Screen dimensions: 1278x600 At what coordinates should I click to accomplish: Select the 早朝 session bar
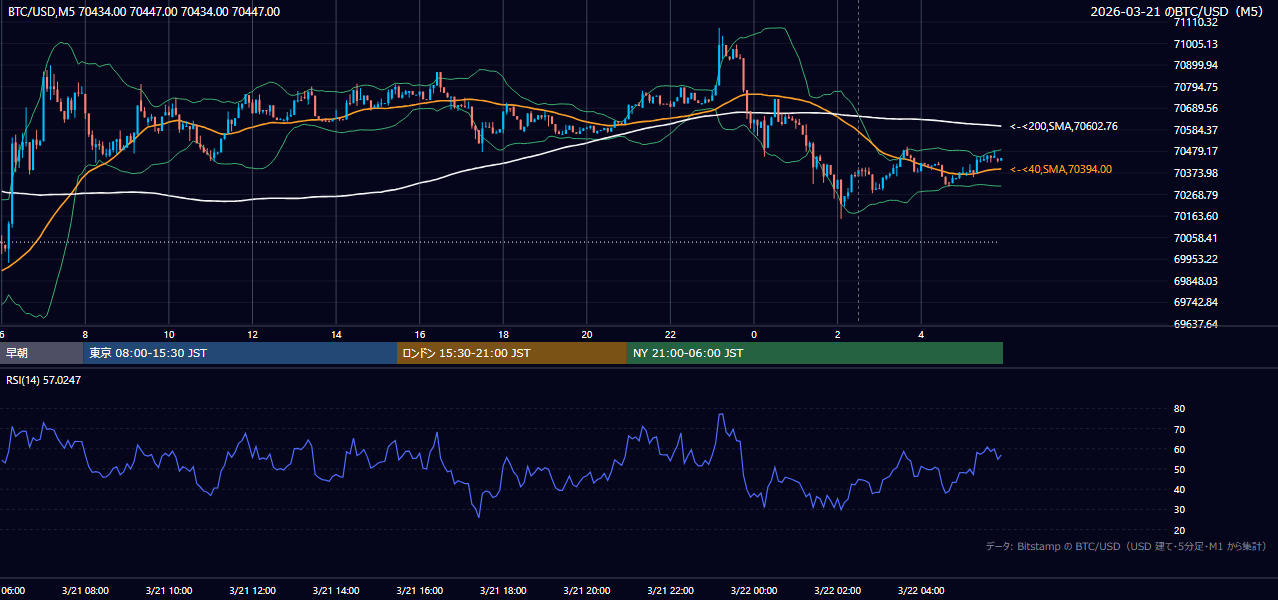pyautogui.click(x=41, y=353)
